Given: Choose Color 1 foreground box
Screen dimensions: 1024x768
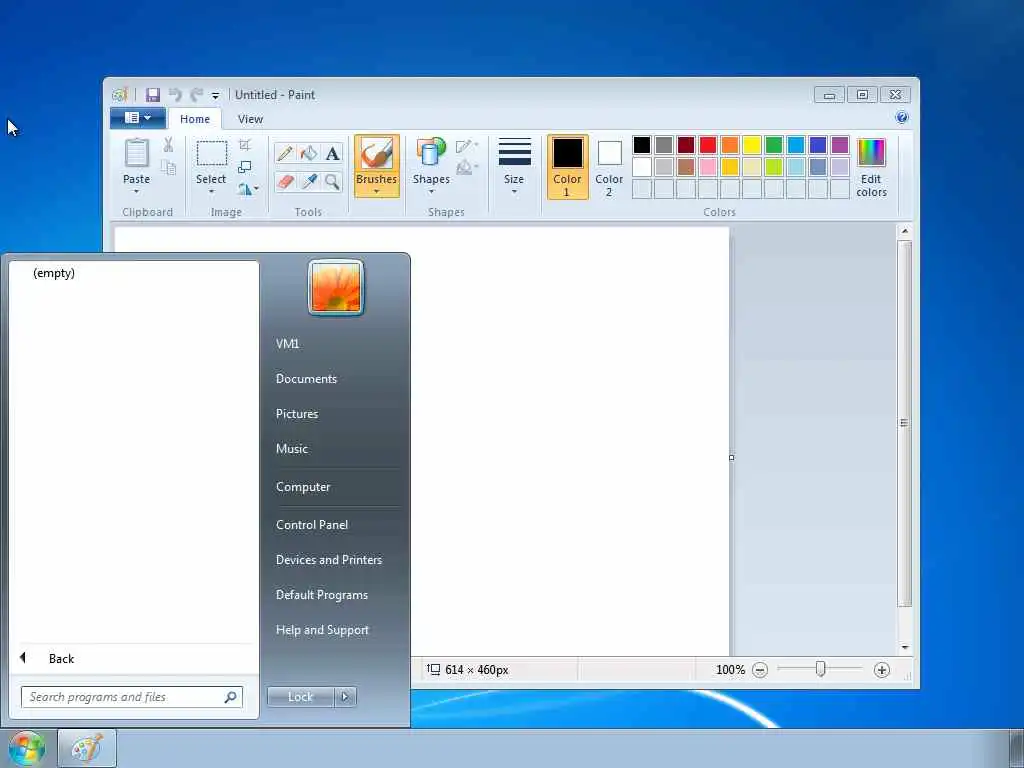Looking at the screenshot, I should pyautogui.click(x=568, y=167).
